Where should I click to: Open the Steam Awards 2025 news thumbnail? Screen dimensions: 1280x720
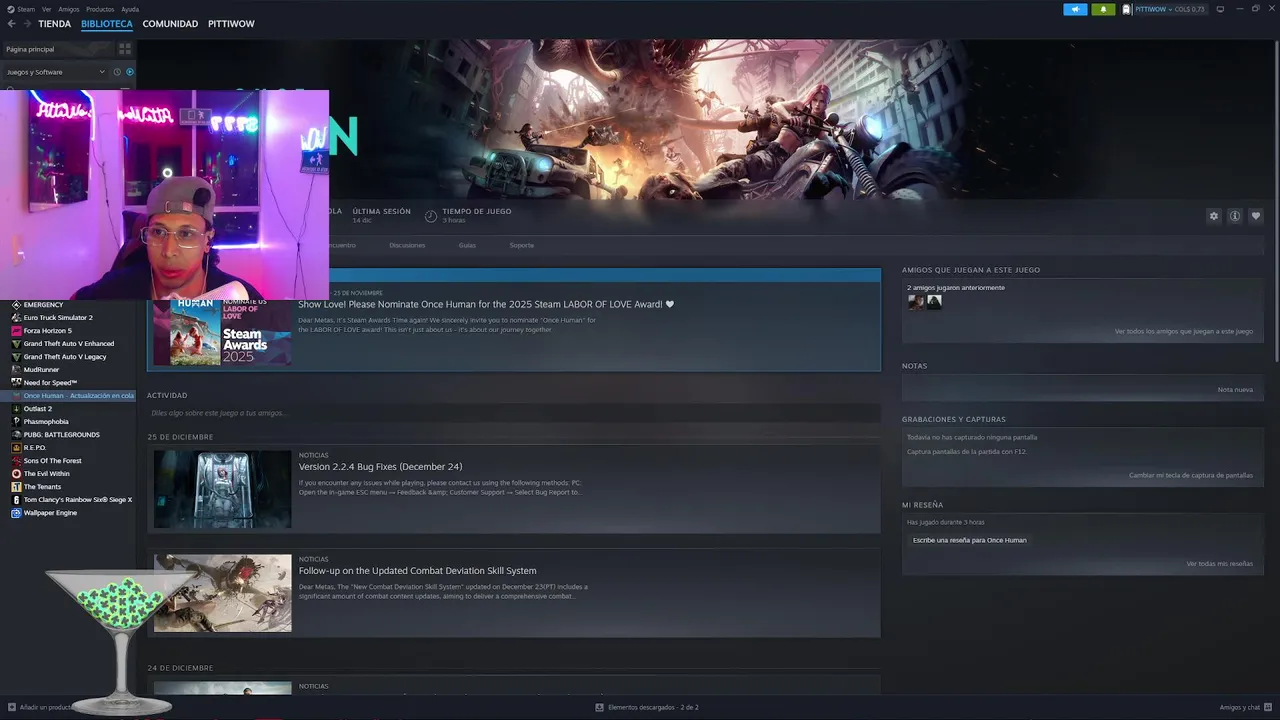tap(222, 332)
